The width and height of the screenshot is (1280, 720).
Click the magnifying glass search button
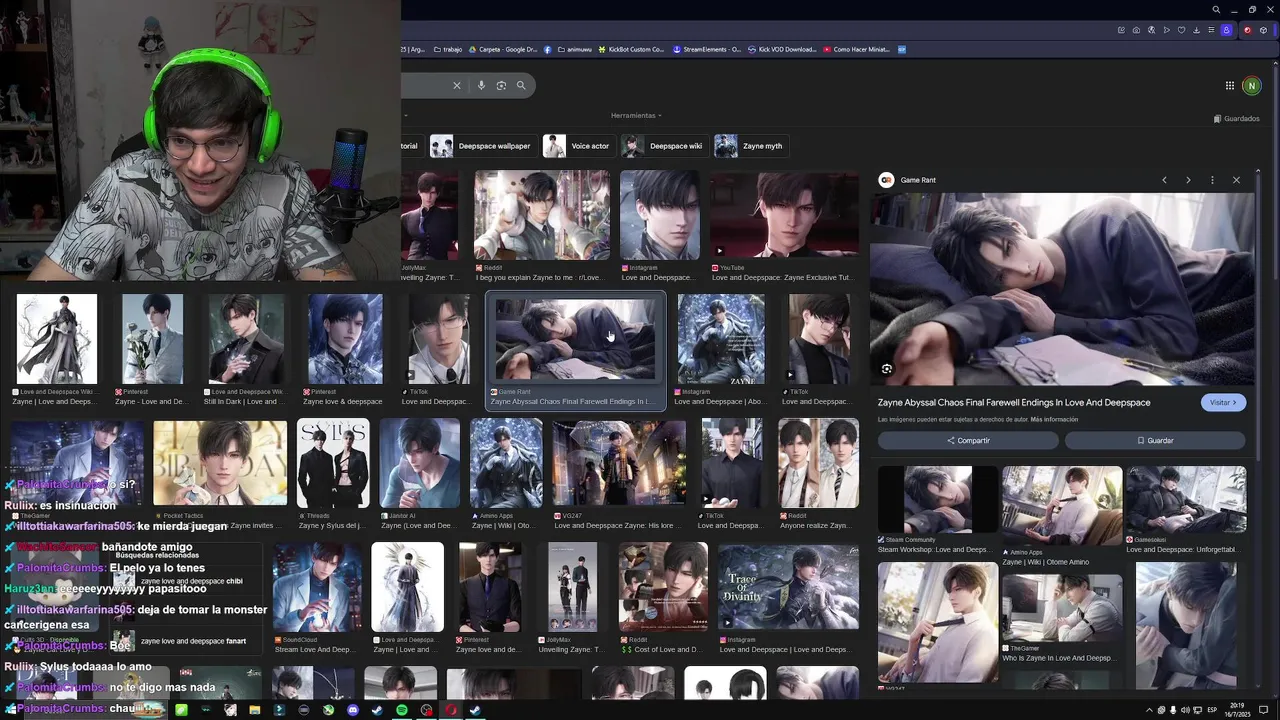tap(521, 86)
